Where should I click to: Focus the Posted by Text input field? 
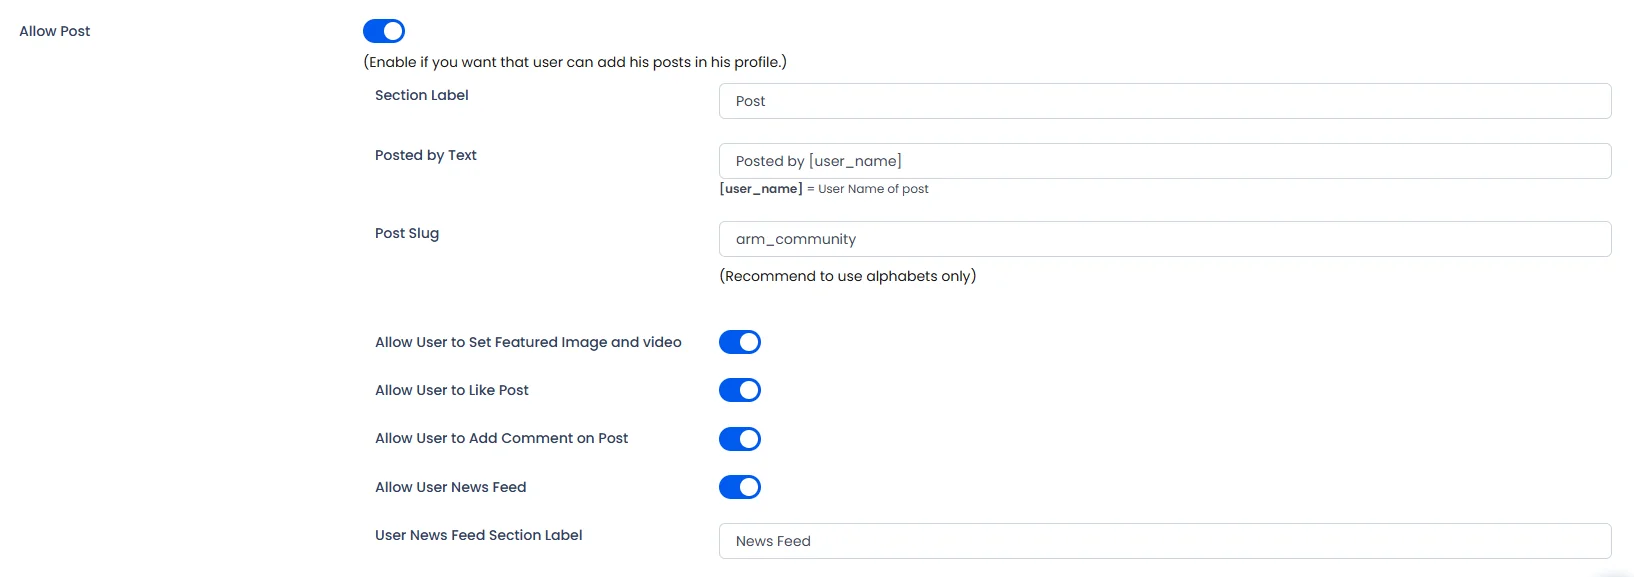point(1165,161)
